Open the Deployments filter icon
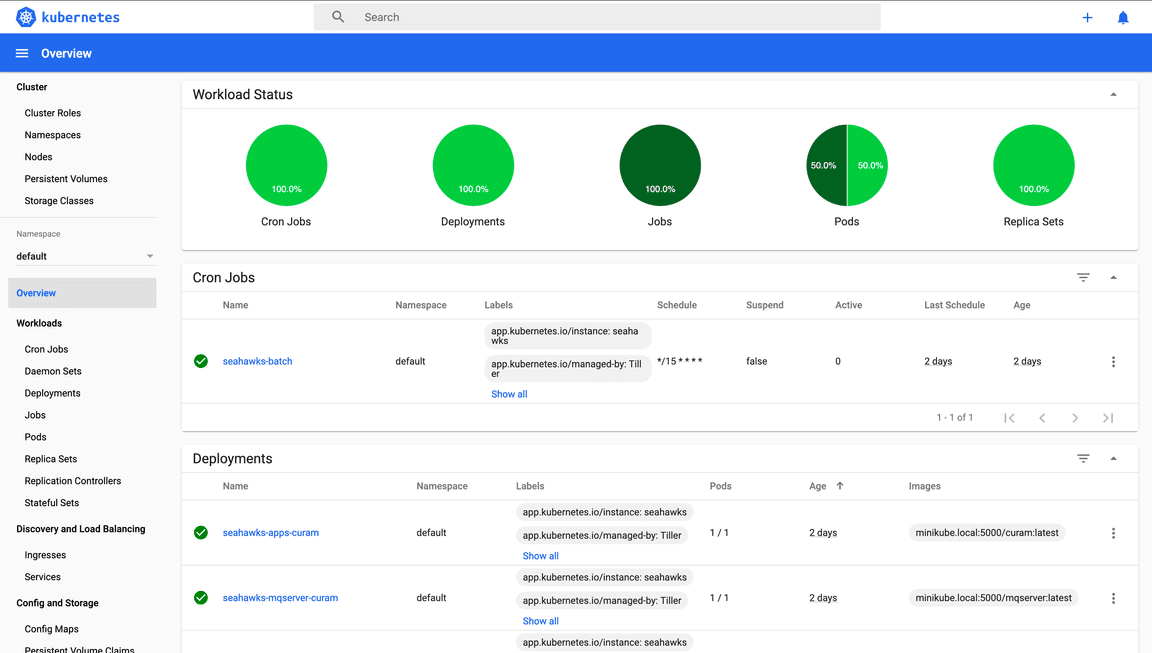The image size is (1152, 653). pyautogui.click(x=1083, y=458)
